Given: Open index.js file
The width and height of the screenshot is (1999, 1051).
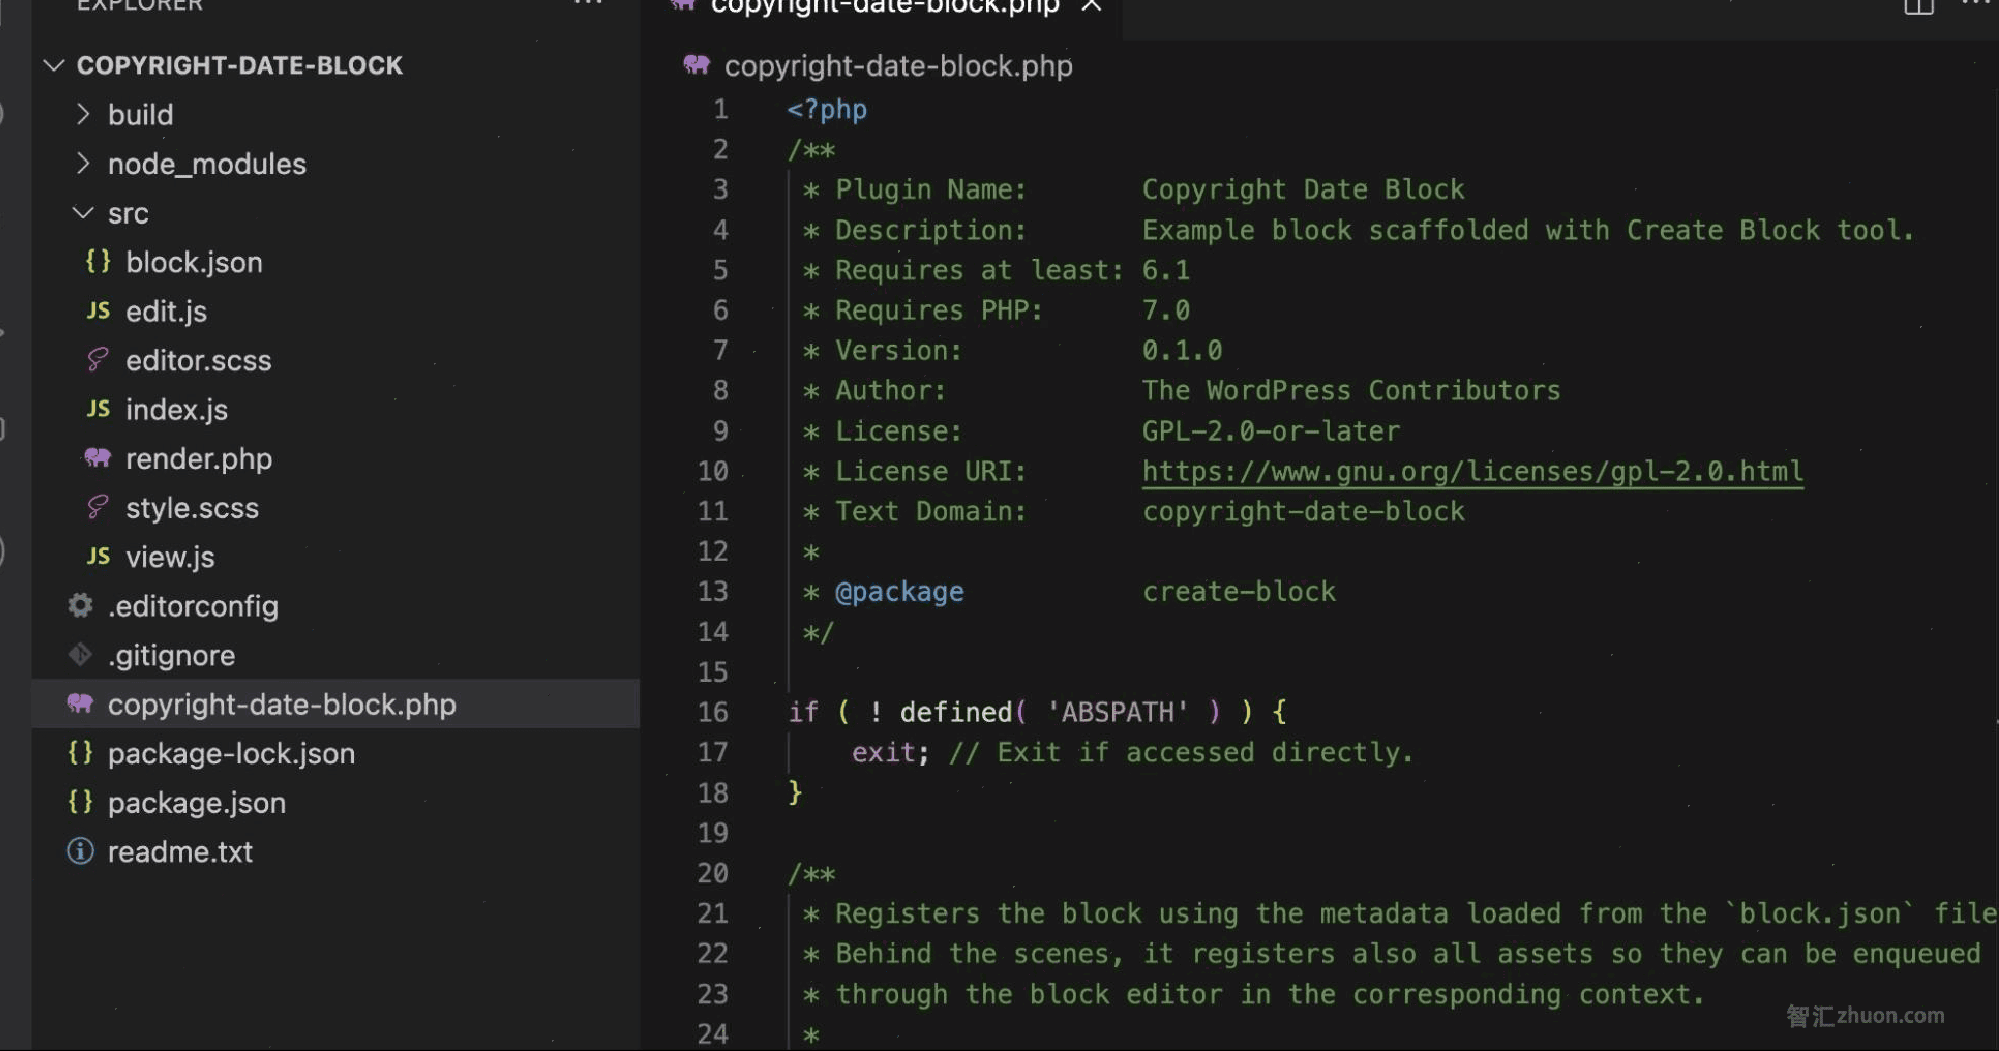Looking at the screenshot, I should point(176,409).
